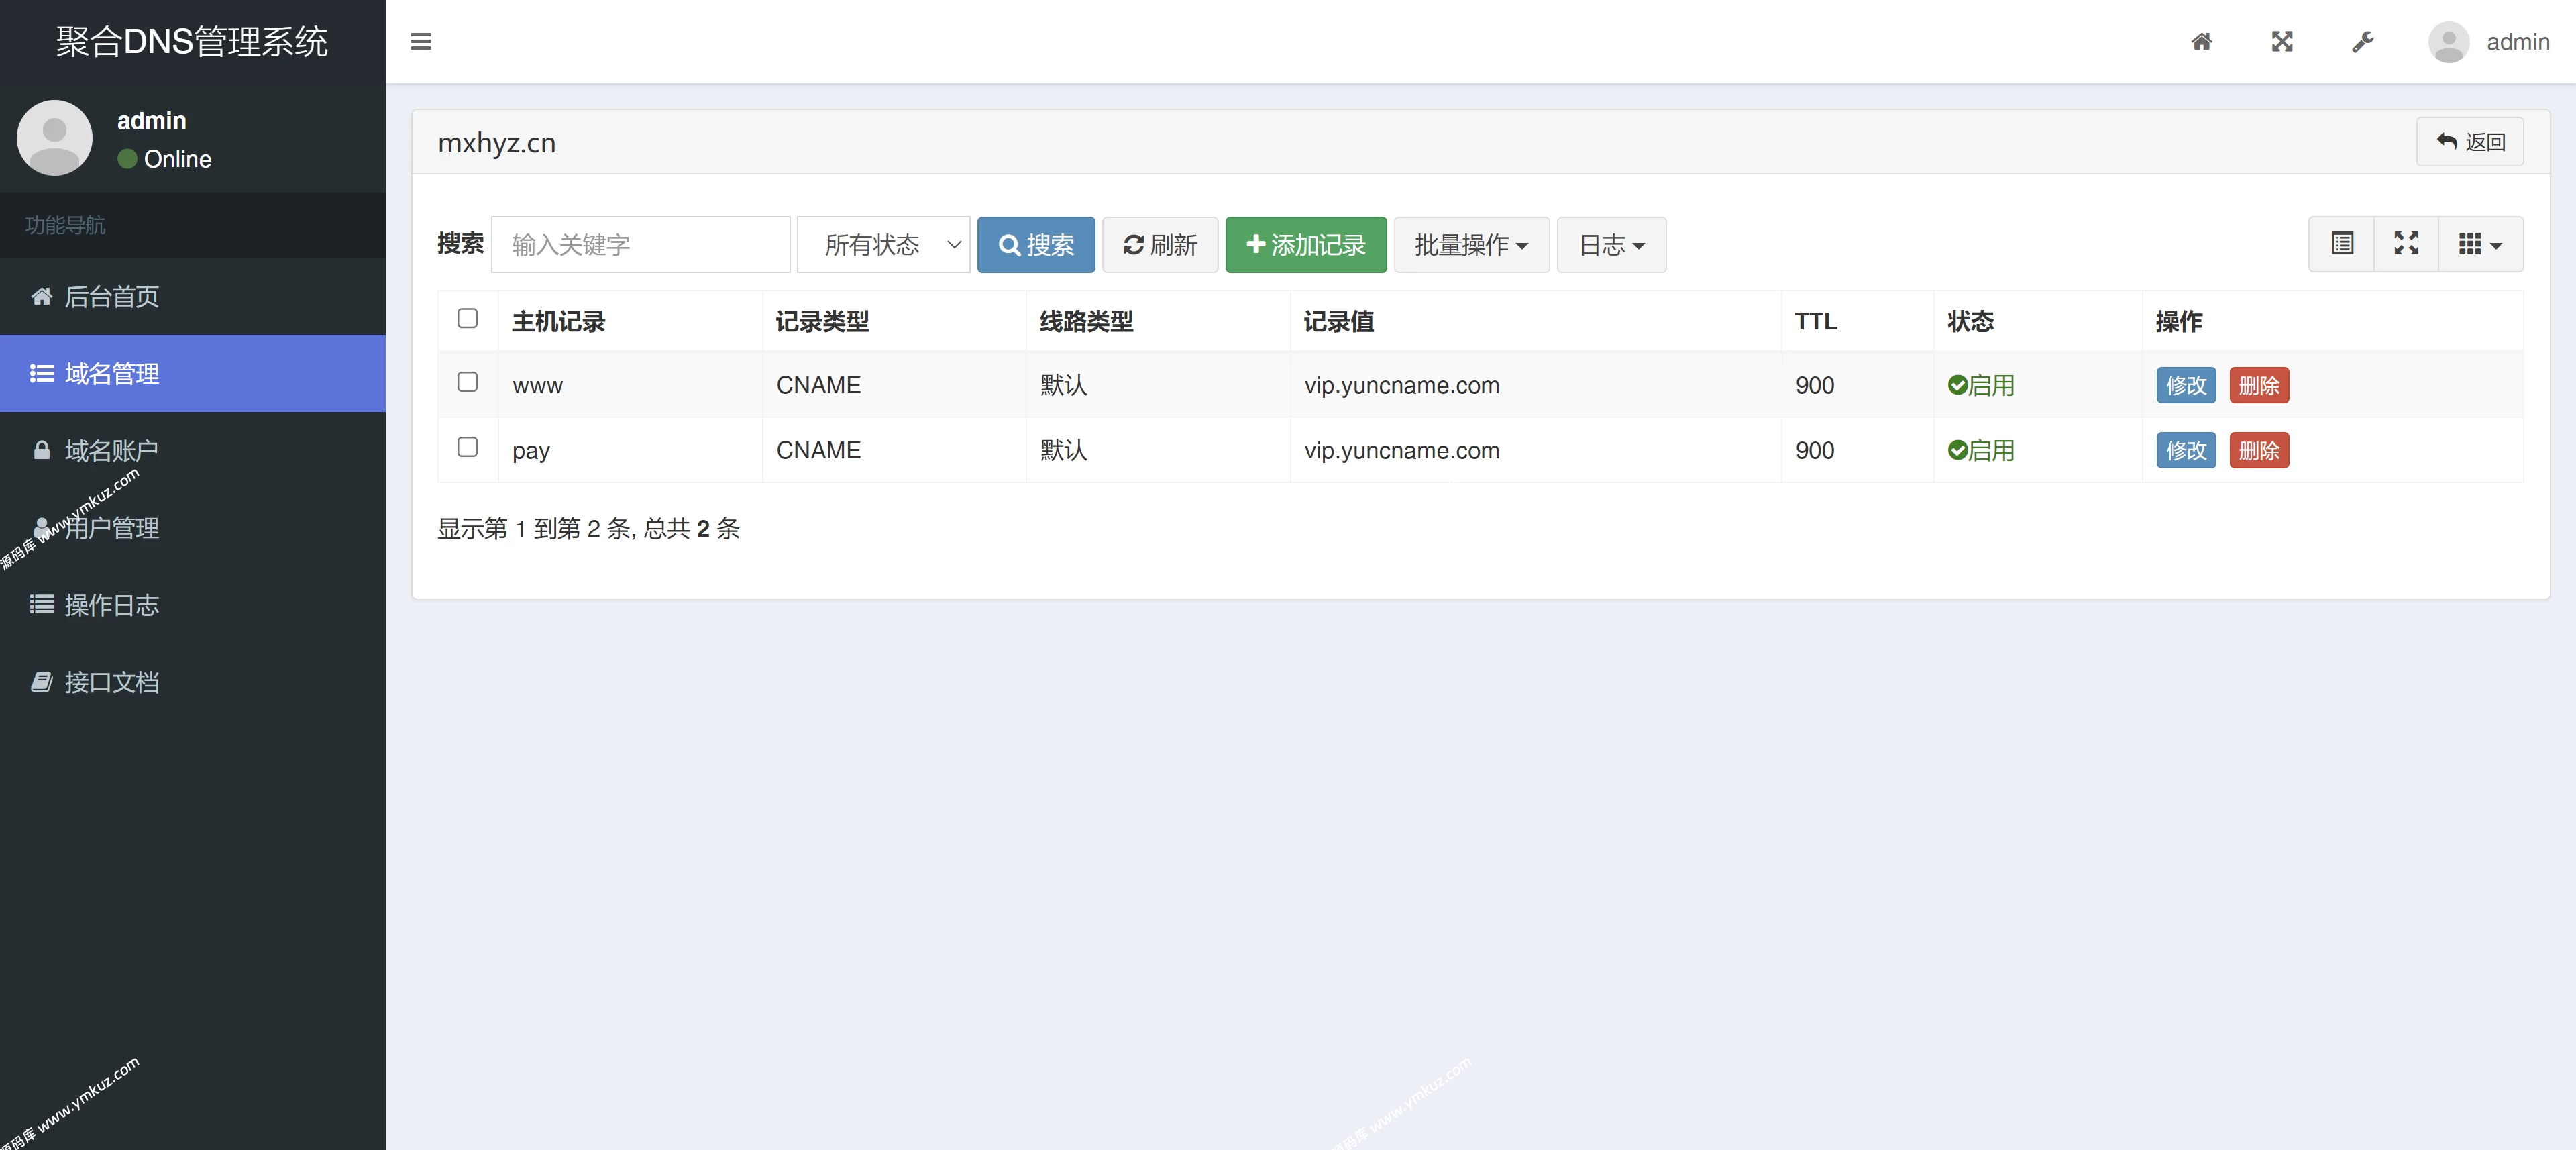Click the 添加记录 button
Viewport: 2576px width, 1150px height.
pyautogui.click(x=1305, y=245)
